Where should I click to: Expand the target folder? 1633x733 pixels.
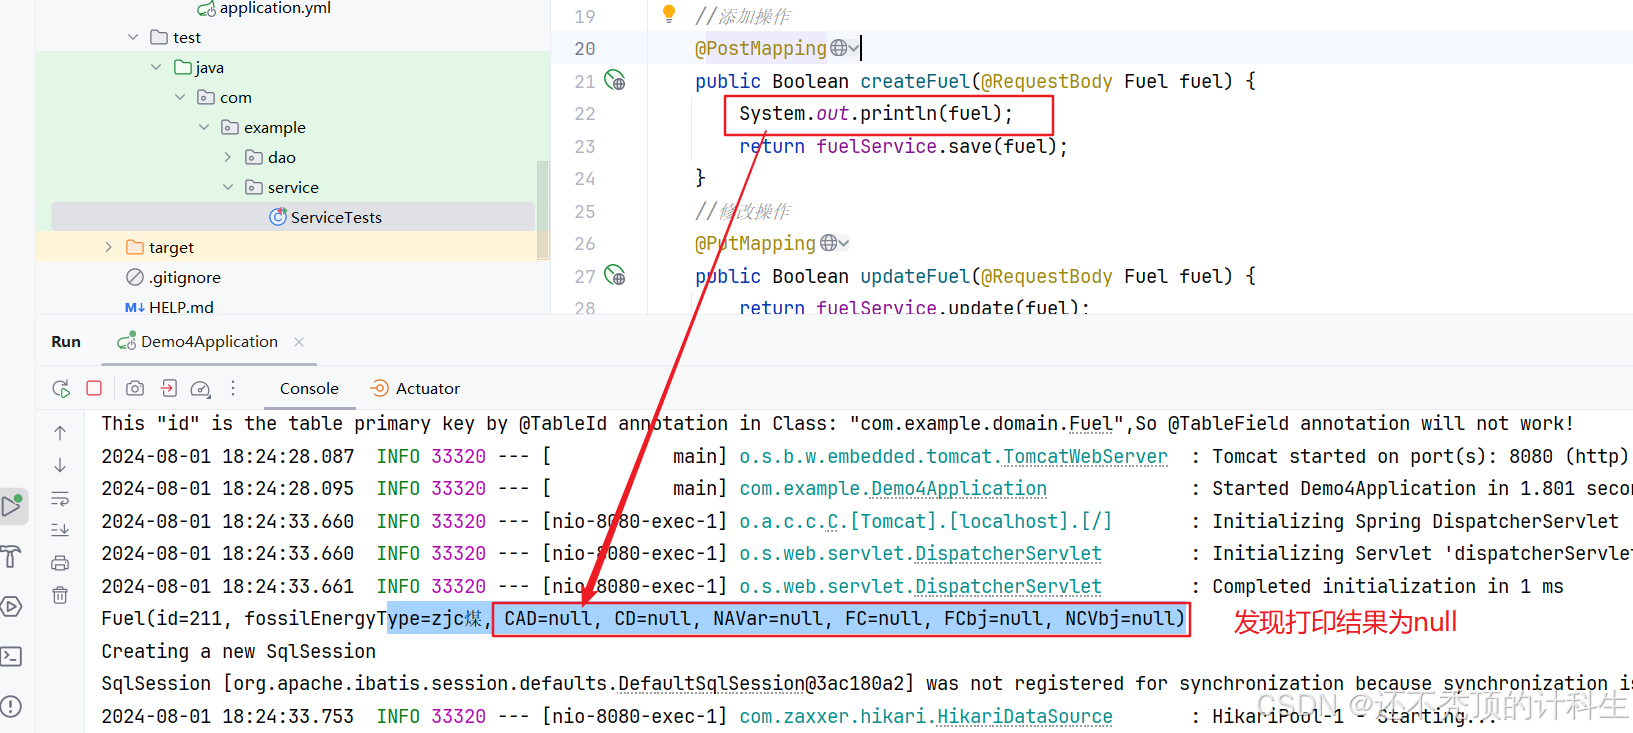109,247
